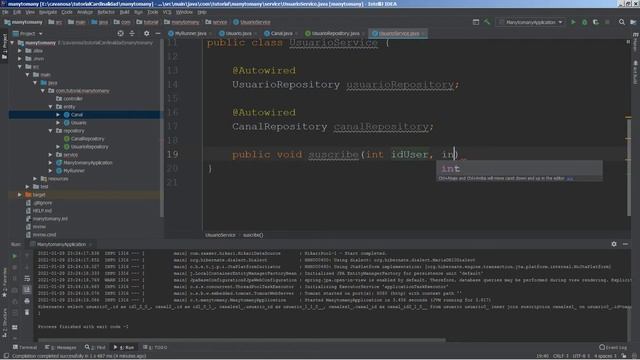Viewport: 640px width, 360px height.
Task: Rerun the application in the Run panel
Action: point(14,256)
